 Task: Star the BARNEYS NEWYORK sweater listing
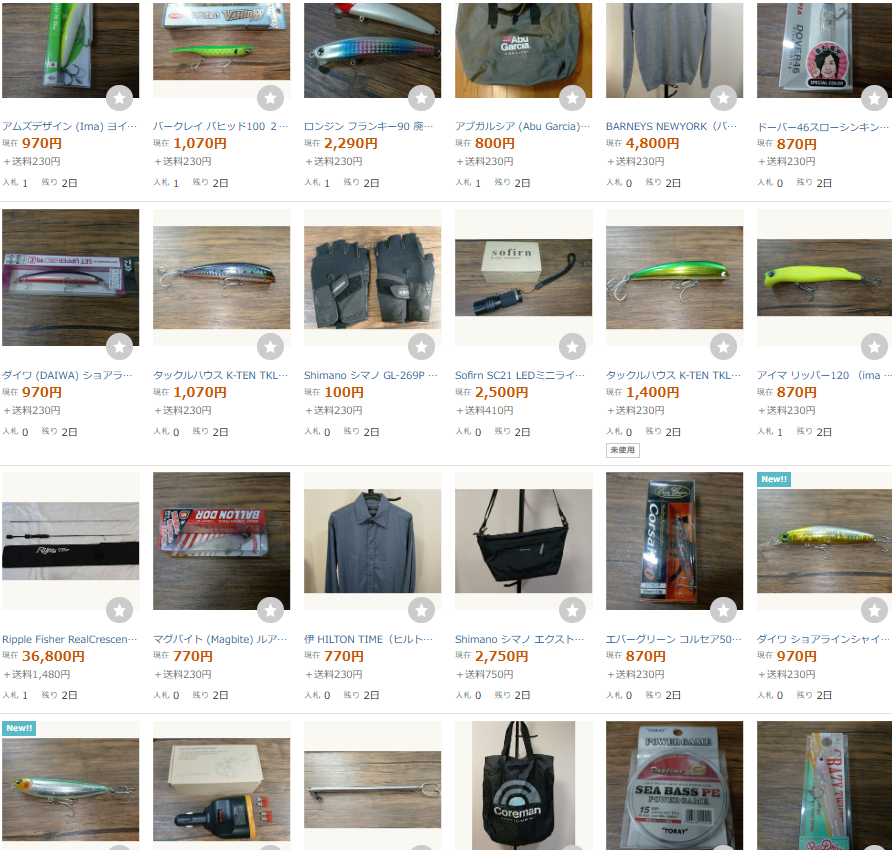[723, 98]
